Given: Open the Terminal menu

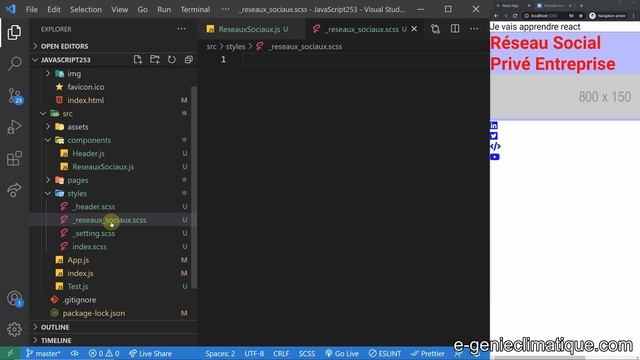Looking at the screenshot, I should point(195,9).
